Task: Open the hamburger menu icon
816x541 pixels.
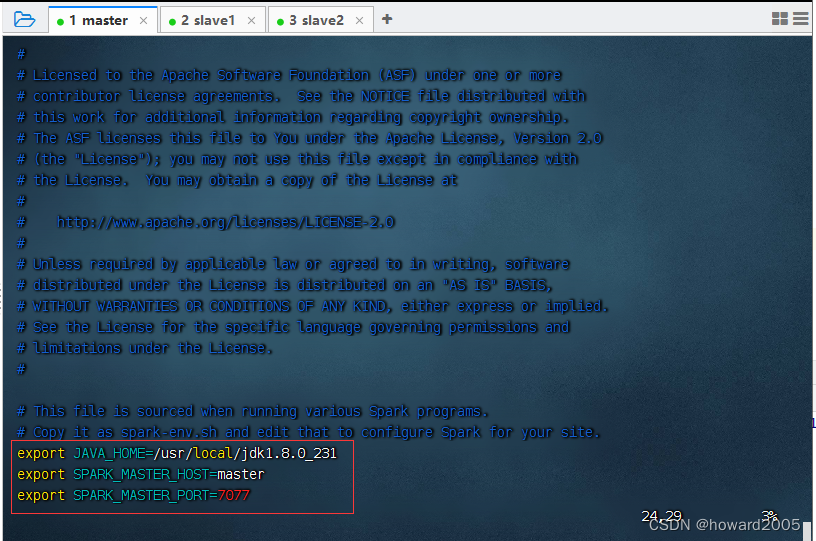Action: tap(801, 19)
